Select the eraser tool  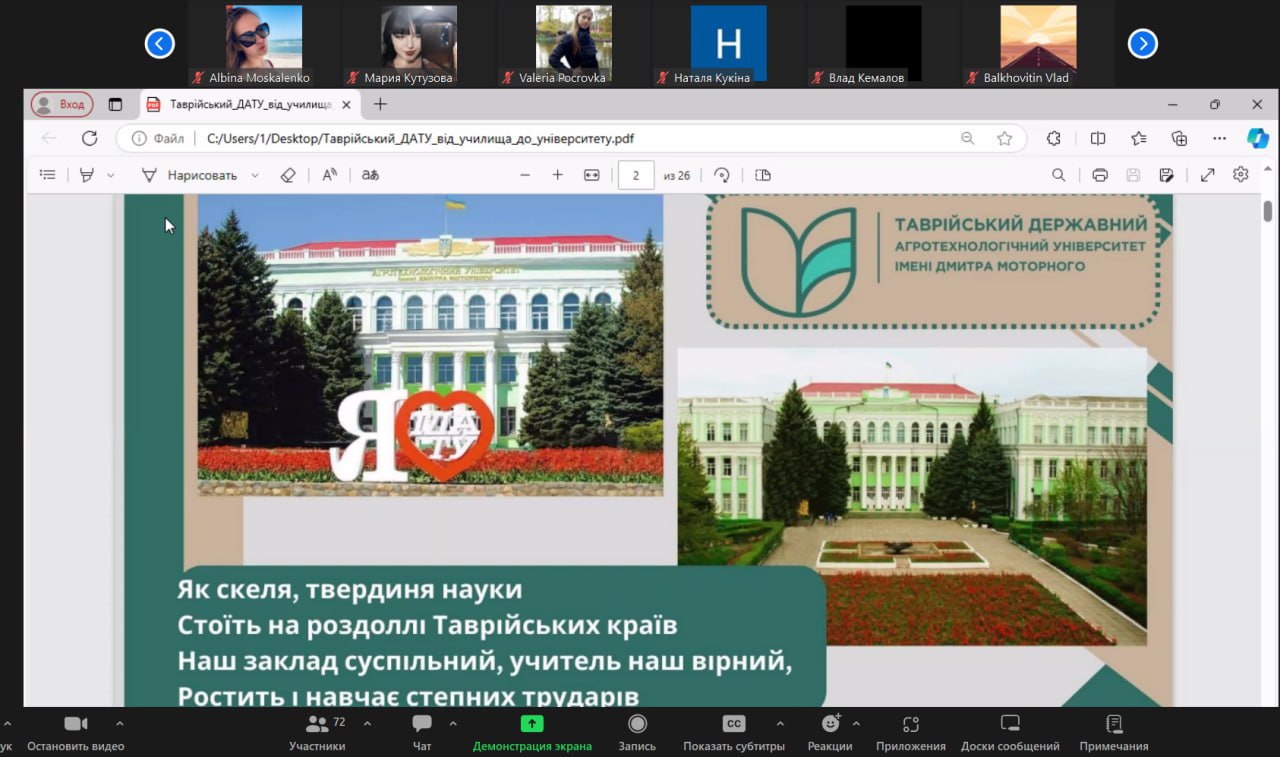288,175
